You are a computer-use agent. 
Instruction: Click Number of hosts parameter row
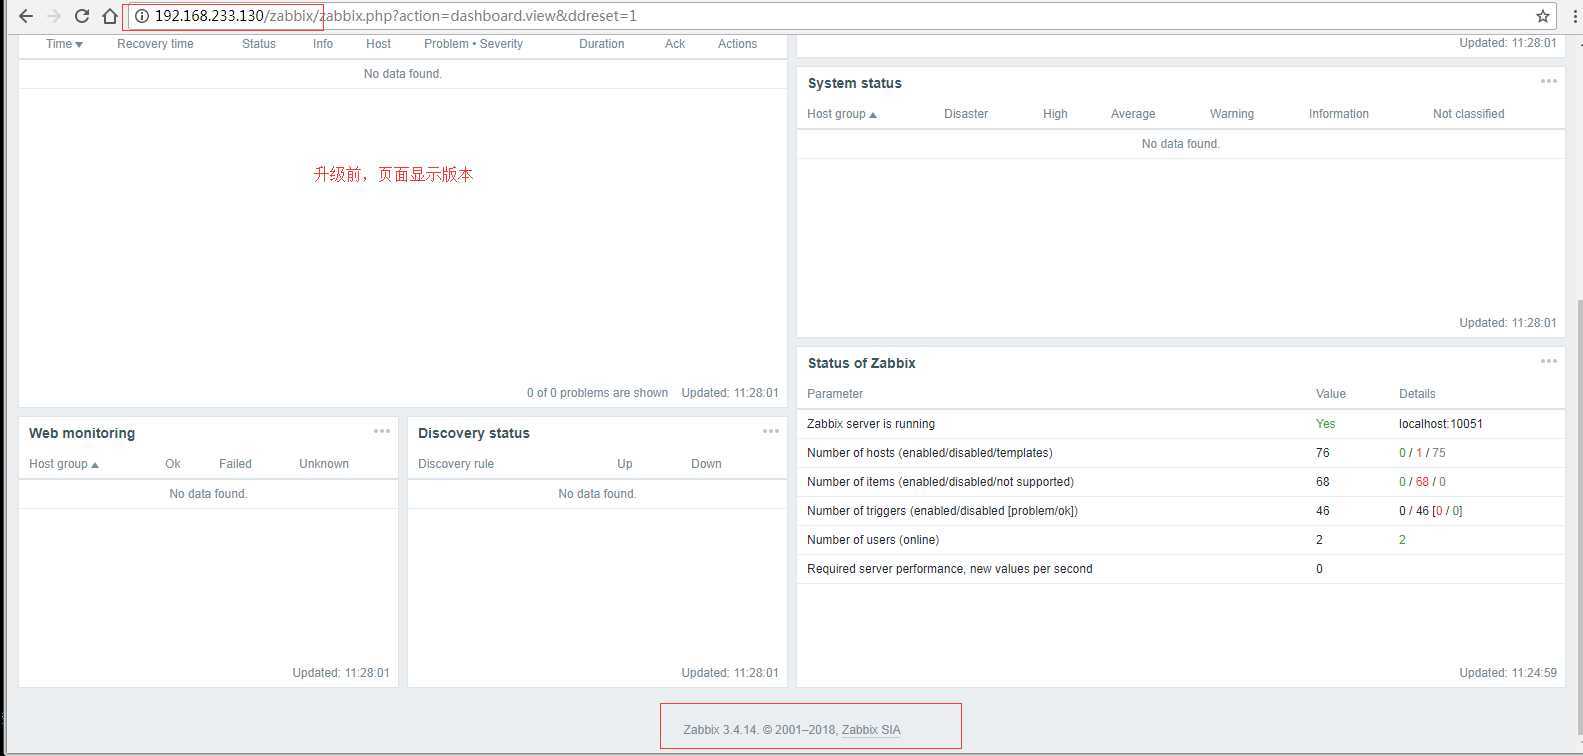1180,453
